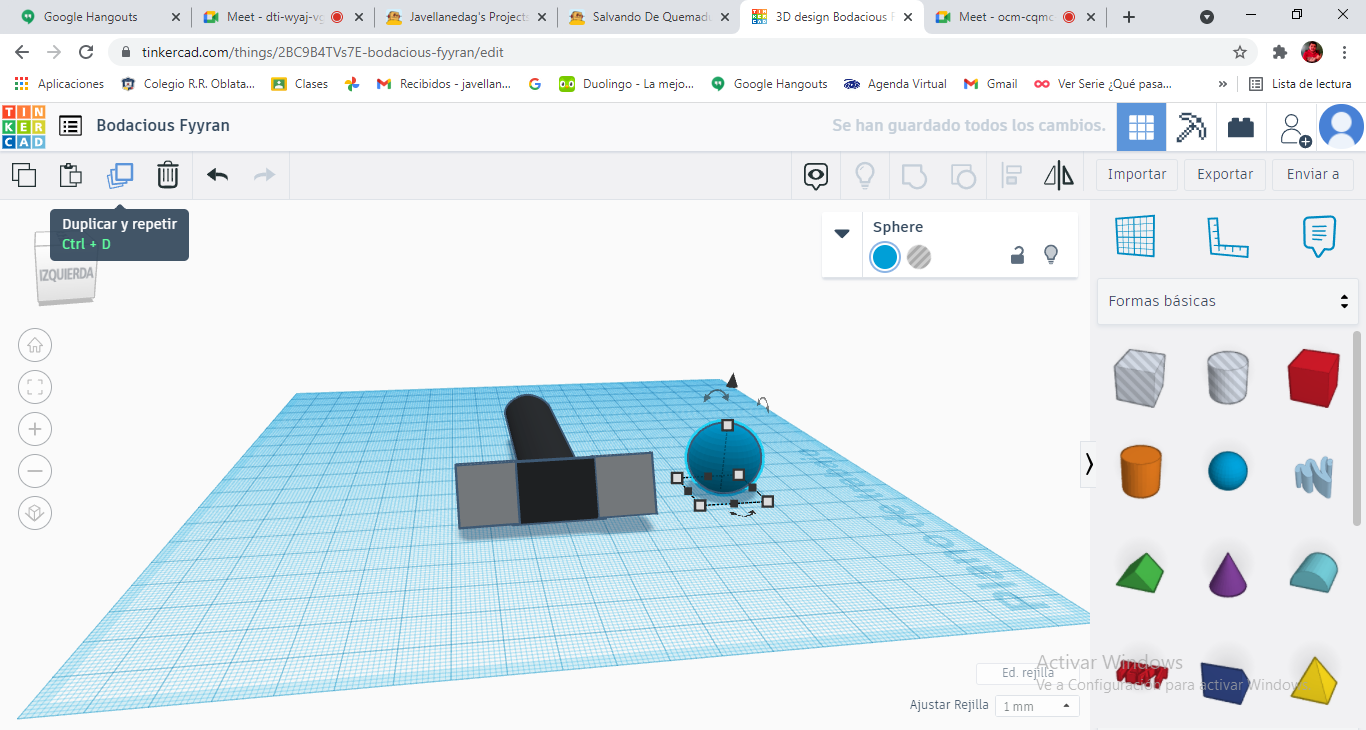The image size is (1366, 730).
Task: Click the Copy icon in the toolbar
Action: (x=24, y=175)
